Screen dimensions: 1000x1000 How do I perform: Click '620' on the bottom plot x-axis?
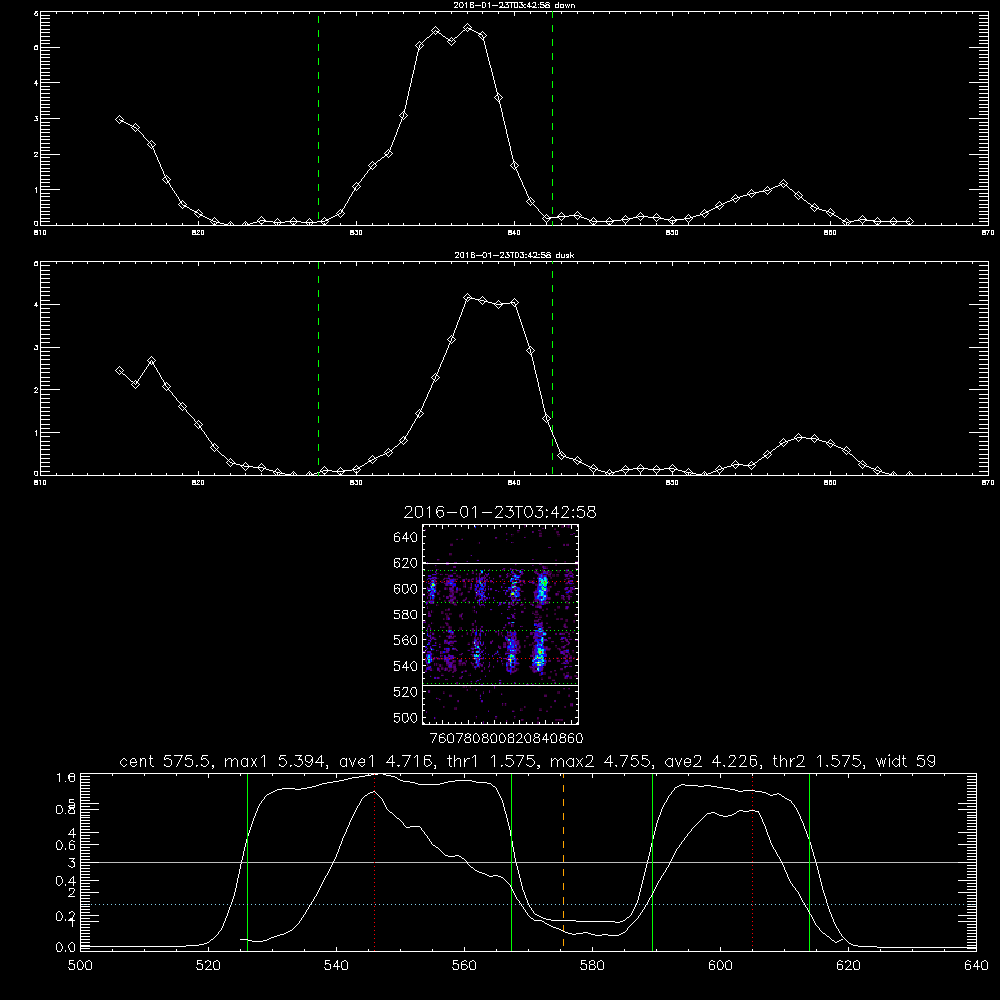(x=848, y=966)
